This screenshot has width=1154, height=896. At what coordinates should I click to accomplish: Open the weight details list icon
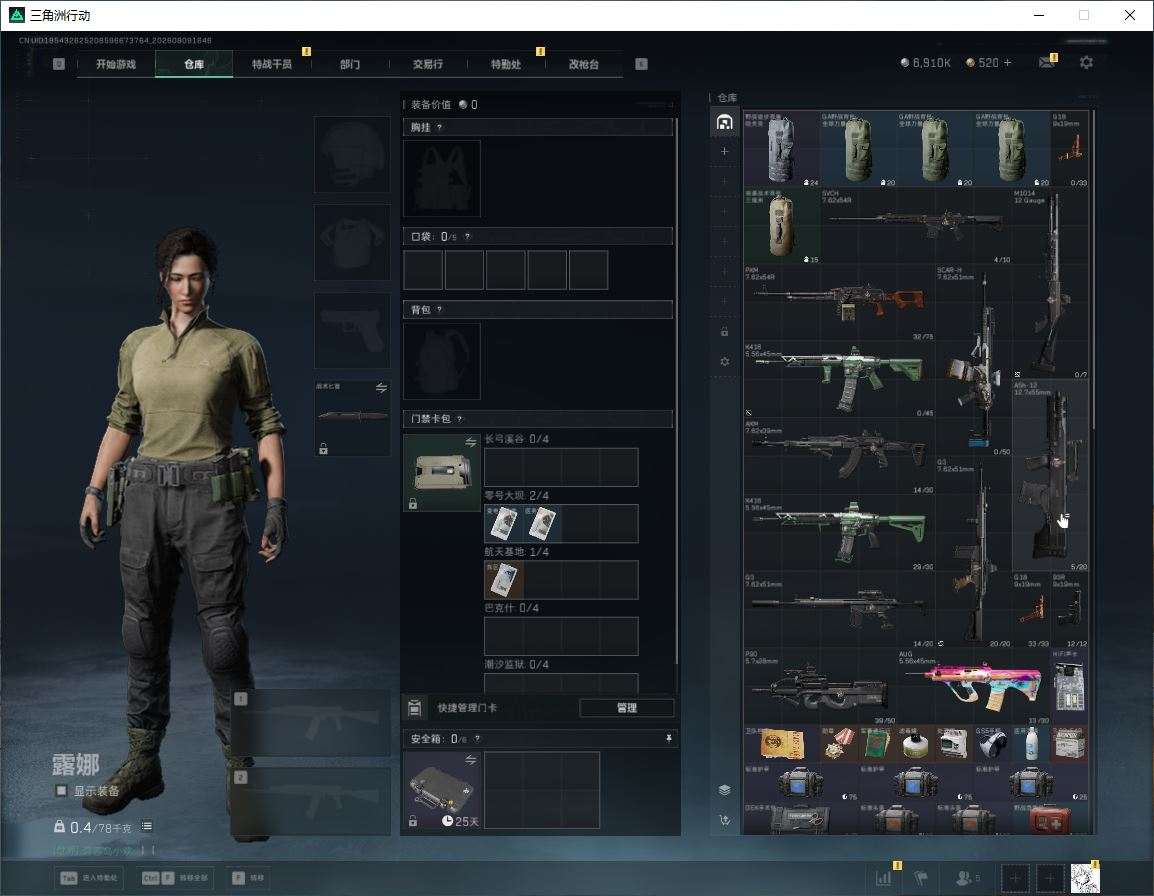coord(146,826)
